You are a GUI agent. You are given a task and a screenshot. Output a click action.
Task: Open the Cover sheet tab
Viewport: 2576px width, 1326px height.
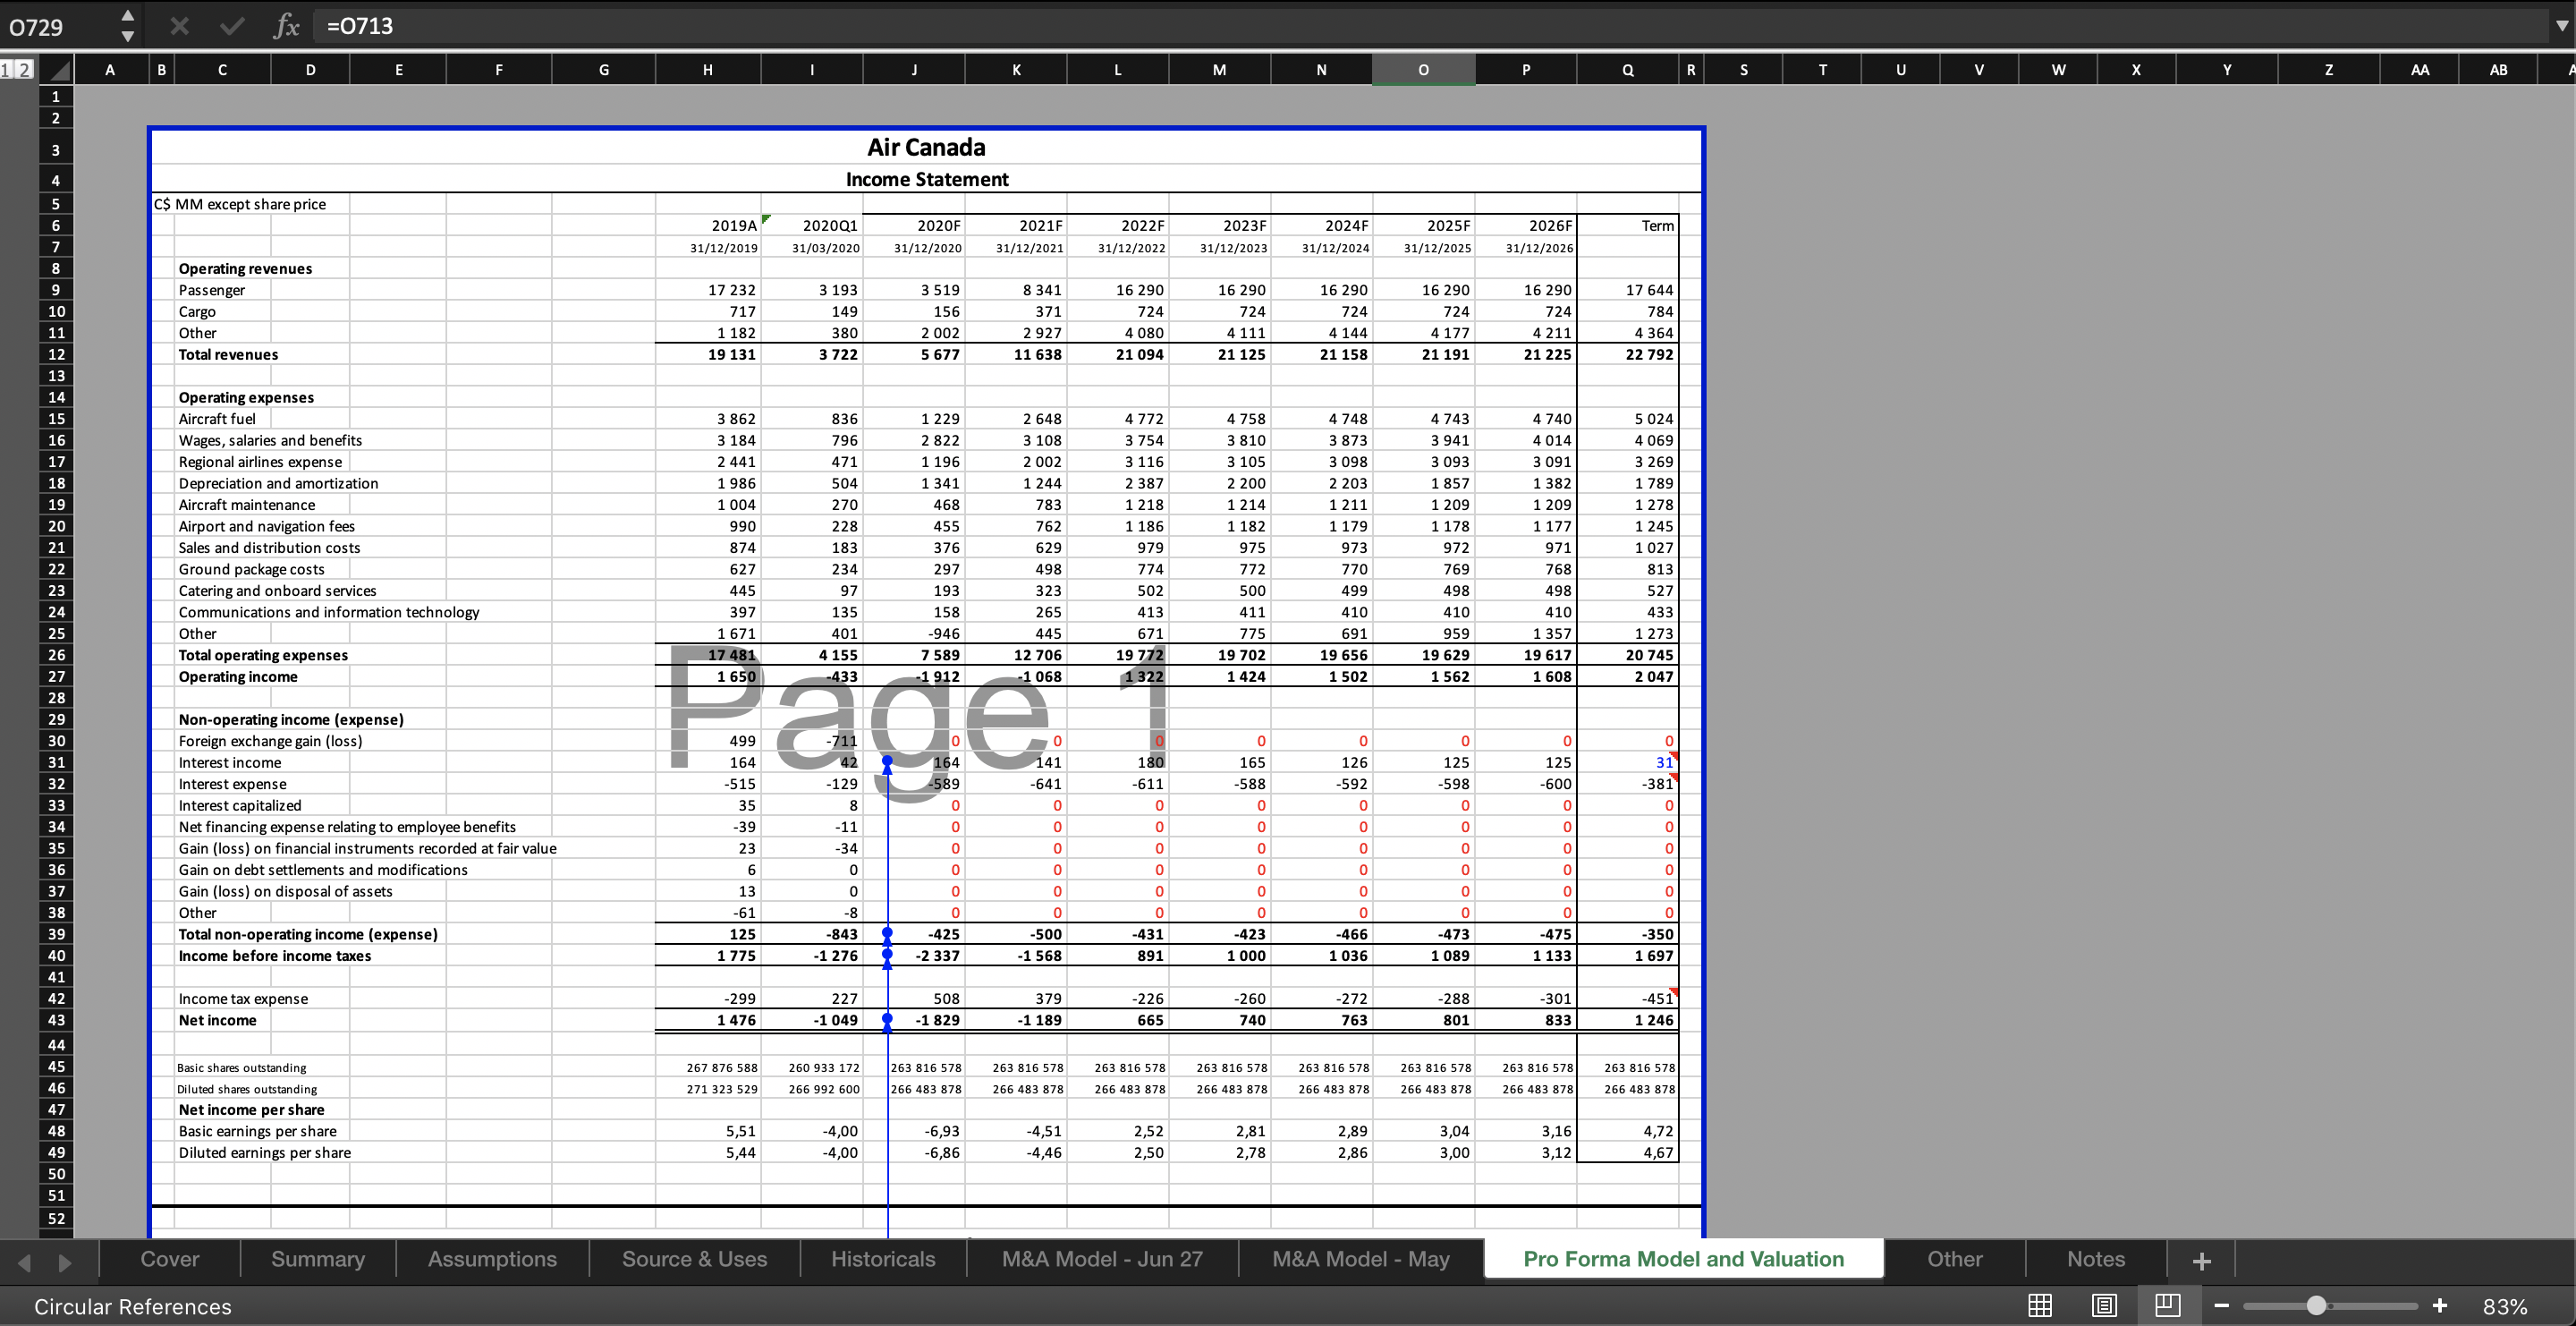(170, 1259)
